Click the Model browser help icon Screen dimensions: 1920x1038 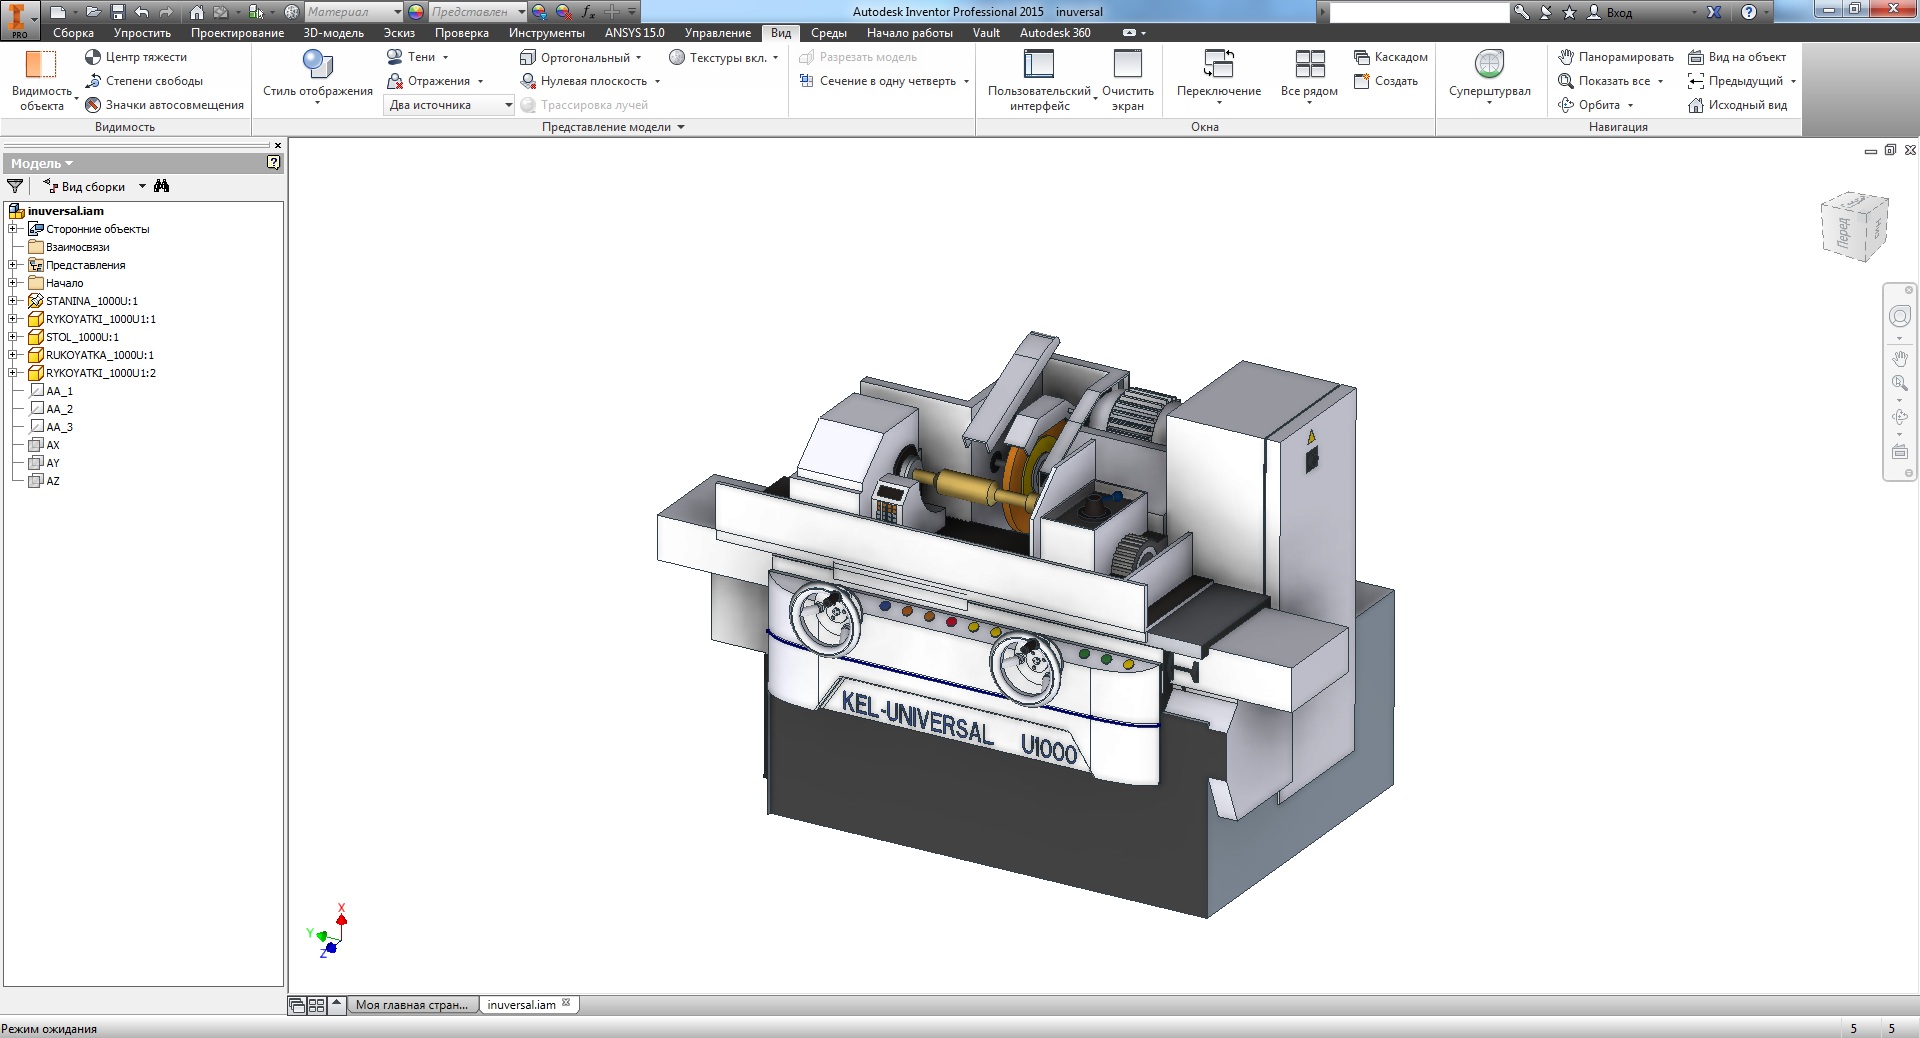273,163
